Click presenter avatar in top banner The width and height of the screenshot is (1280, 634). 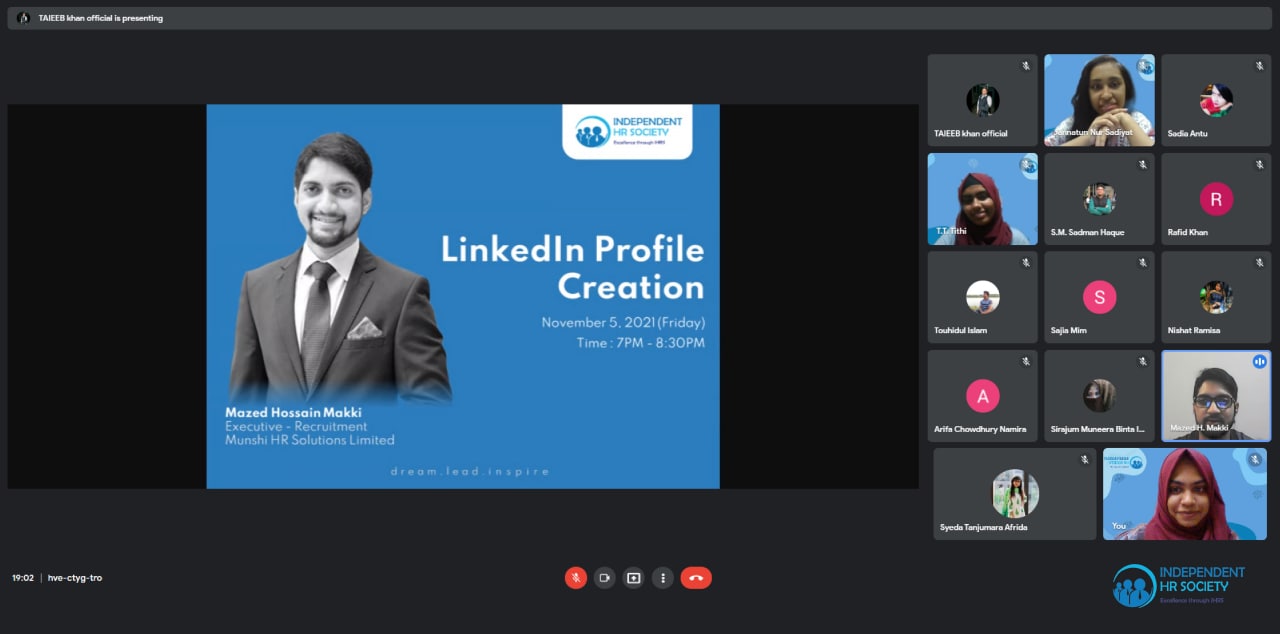pyautogui.click(x=23, y=18)
